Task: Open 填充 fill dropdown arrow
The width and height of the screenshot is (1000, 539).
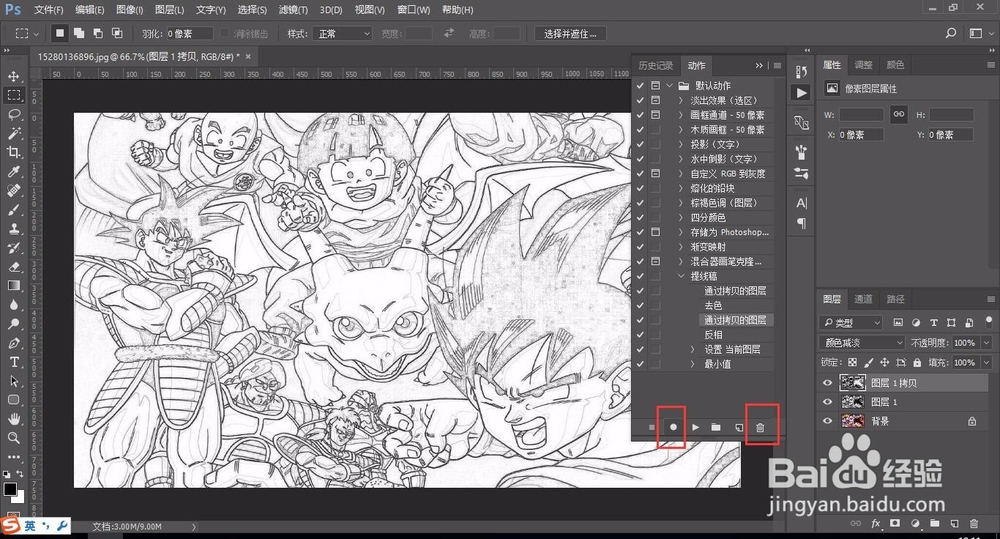Action: 986,362
